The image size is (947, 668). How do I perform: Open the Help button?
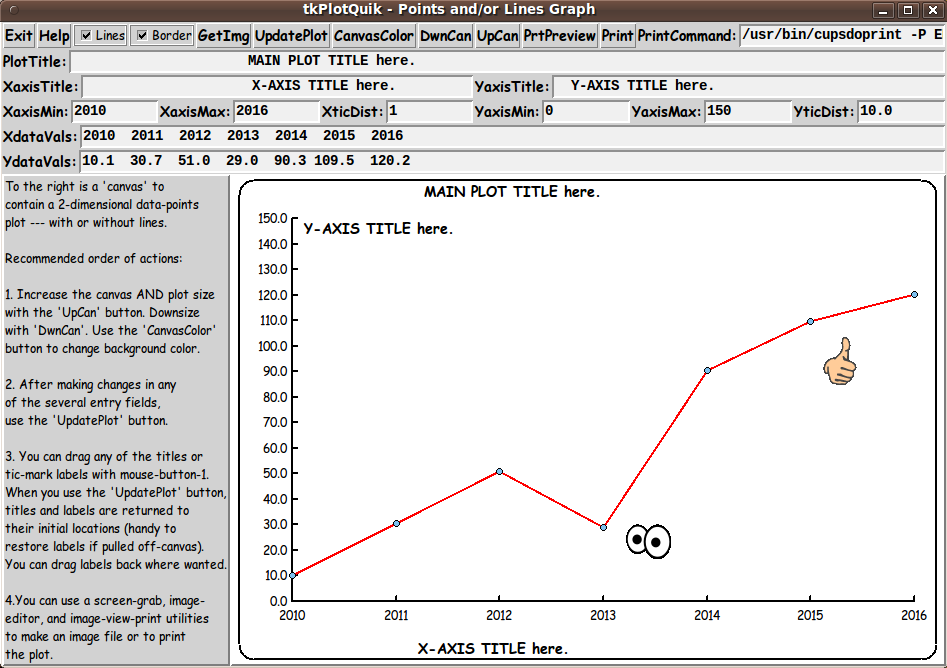[54, 36]
